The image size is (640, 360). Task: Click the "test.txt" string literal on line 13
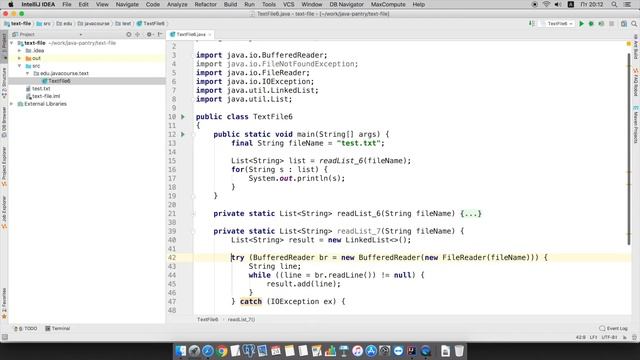pos(358,143)
